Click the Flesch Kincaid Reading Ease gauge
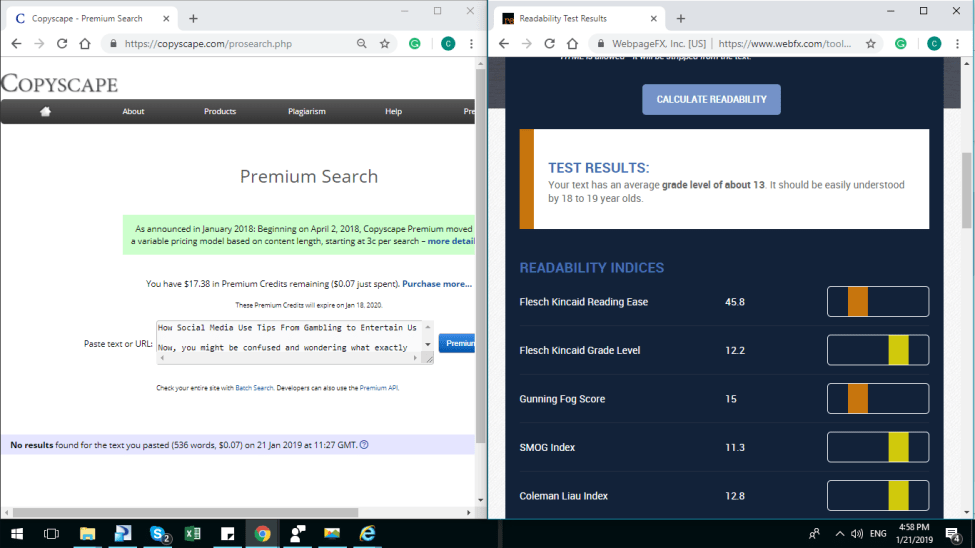This screenshot has height=548, width=975. pyautogui.click(x=878, y=302)
